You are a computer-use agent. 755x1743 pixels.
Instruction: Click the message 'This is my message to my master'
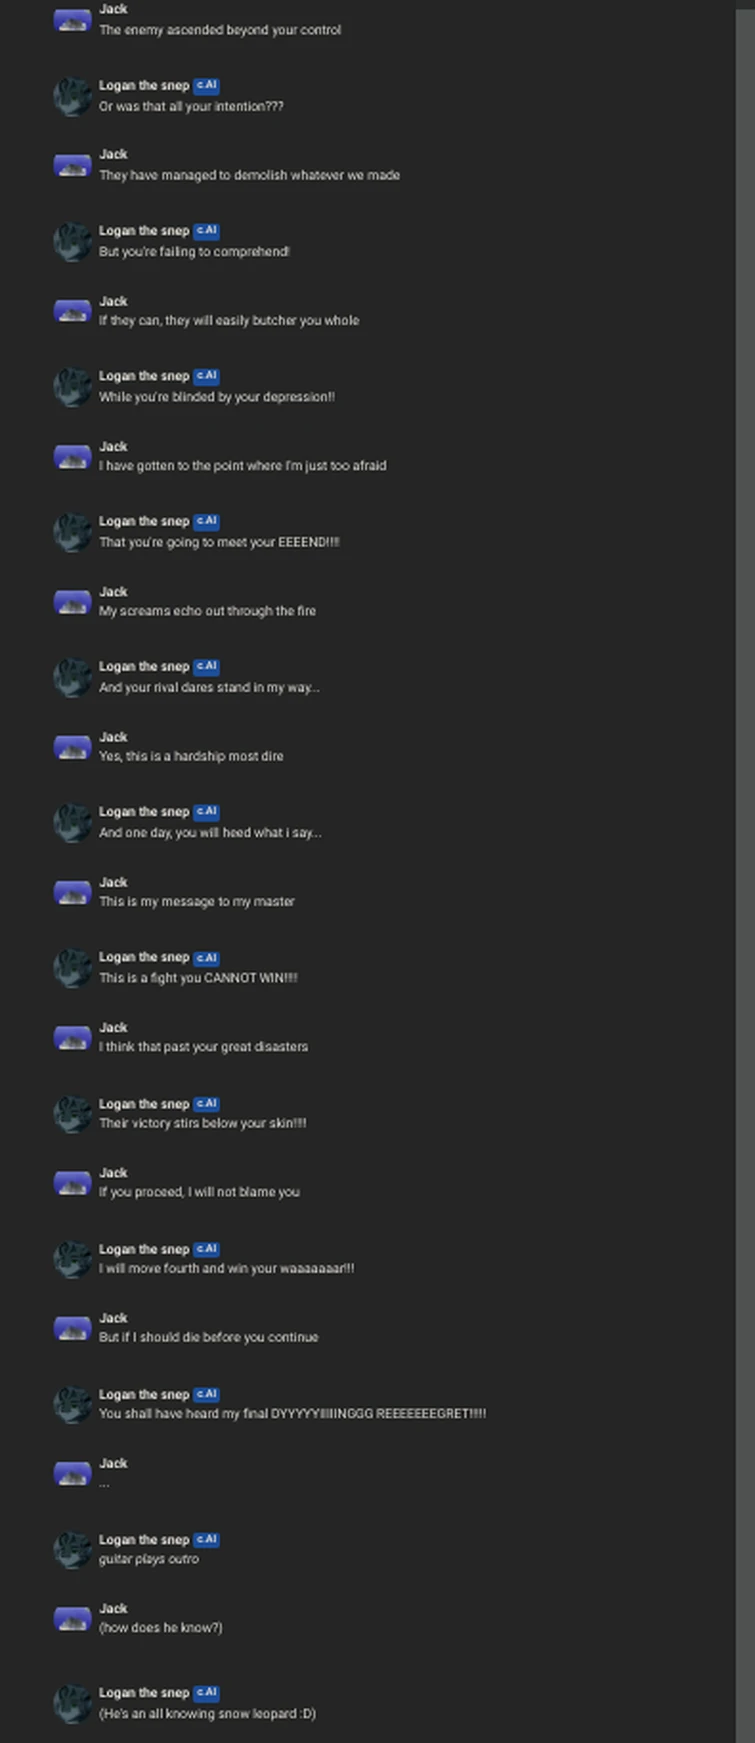[197, 902]
